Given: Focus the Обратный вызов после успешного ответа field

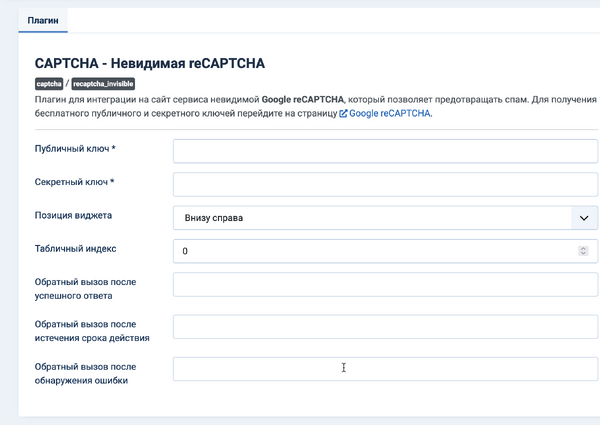Looking at the screenshot, I should click(x=385, y=284).
